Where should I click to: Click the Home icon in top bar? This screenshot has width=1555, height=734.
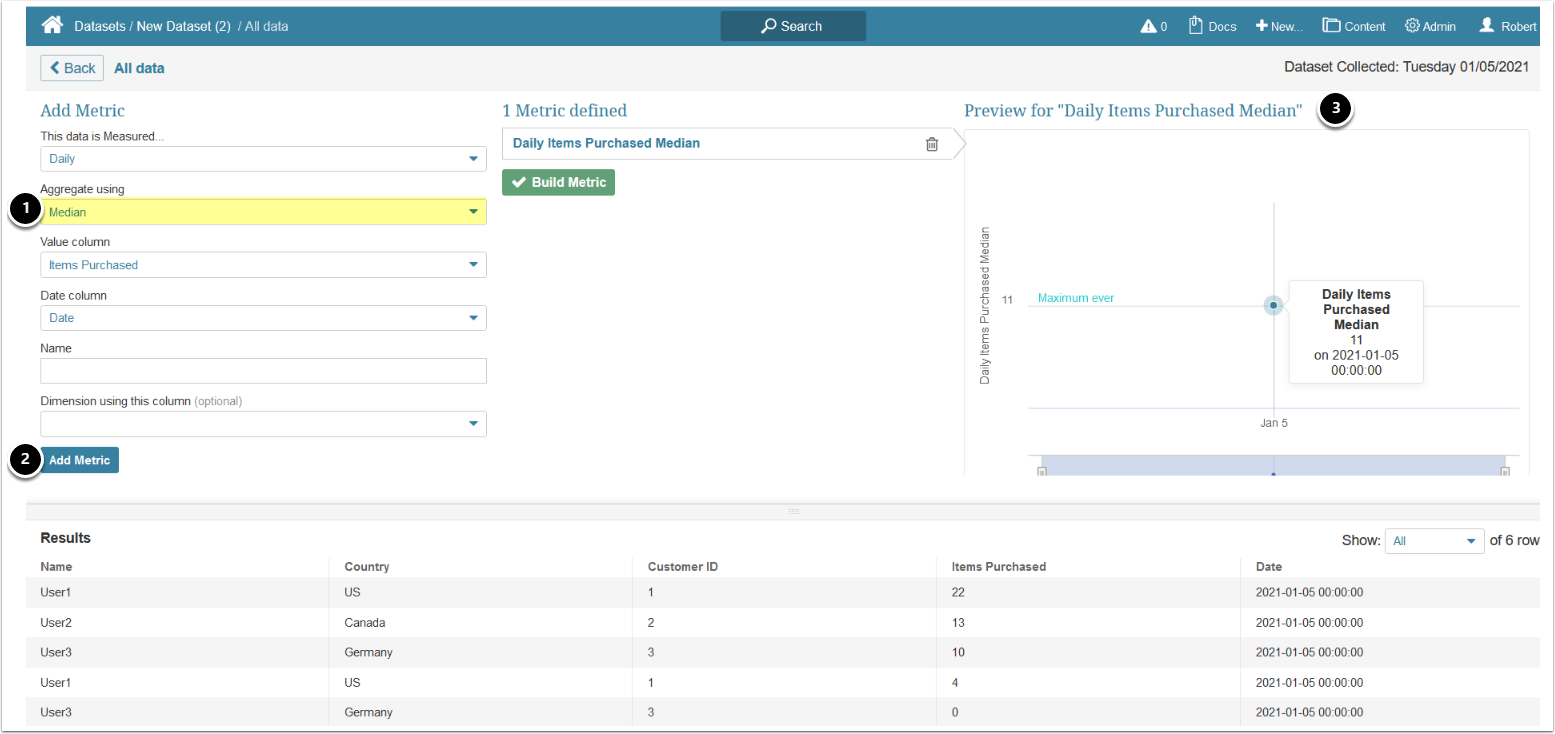tap(52, 26)
